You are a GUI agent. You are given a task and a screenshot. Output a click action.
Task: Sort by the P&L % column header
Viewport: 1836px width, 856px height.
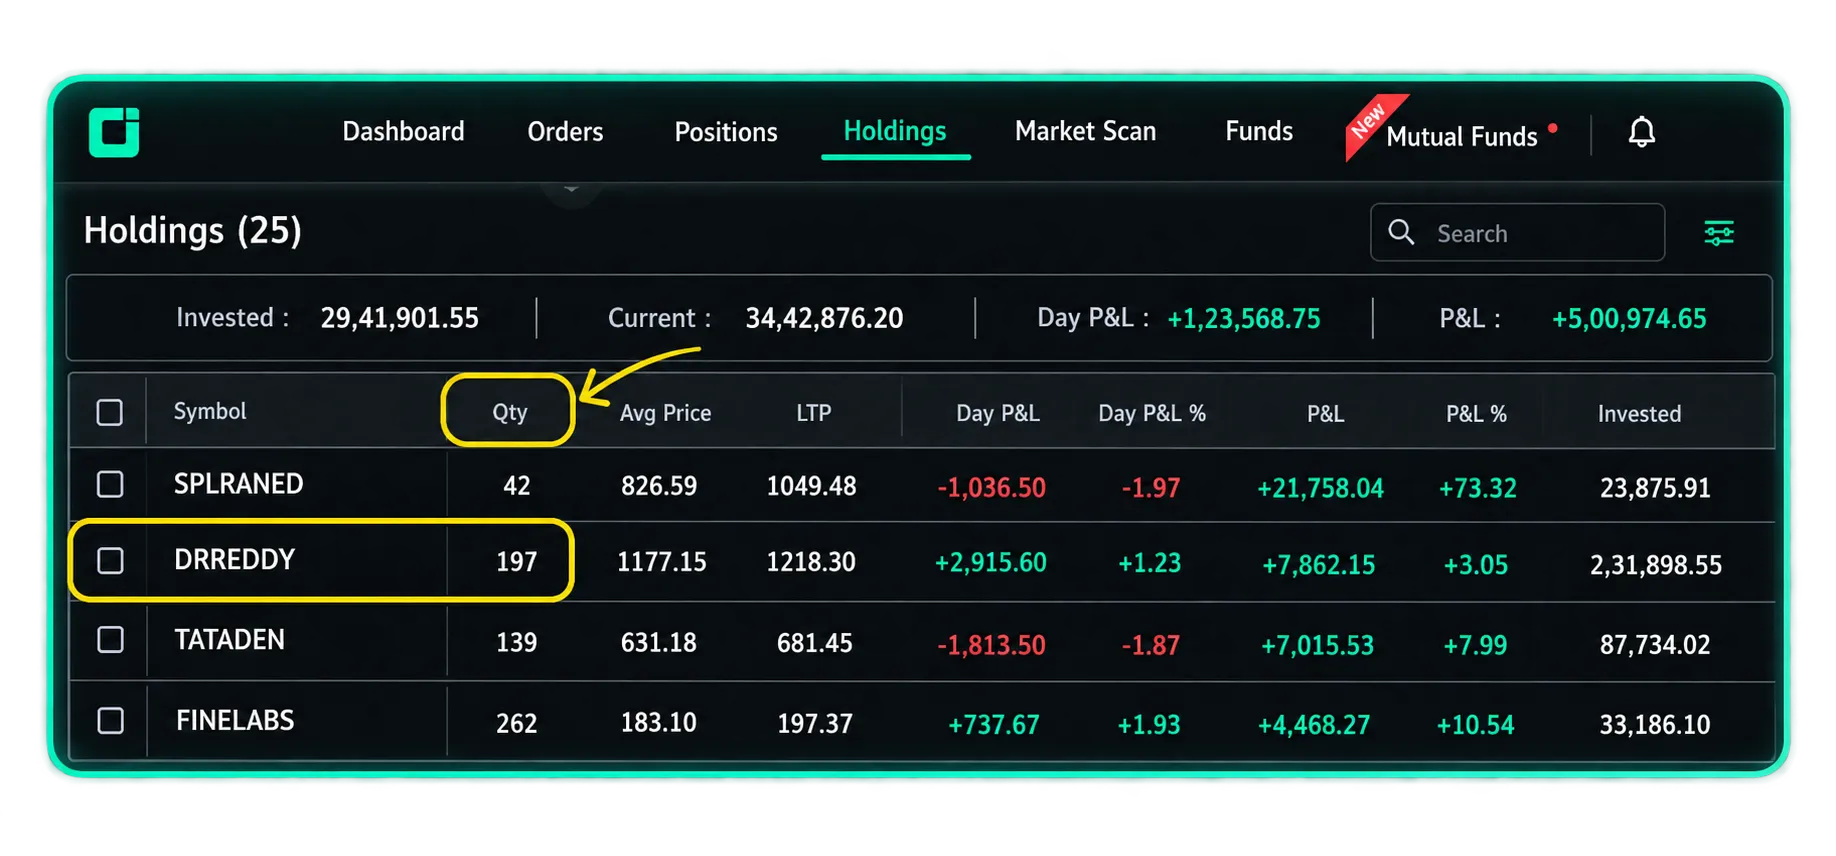(1476, 414)
